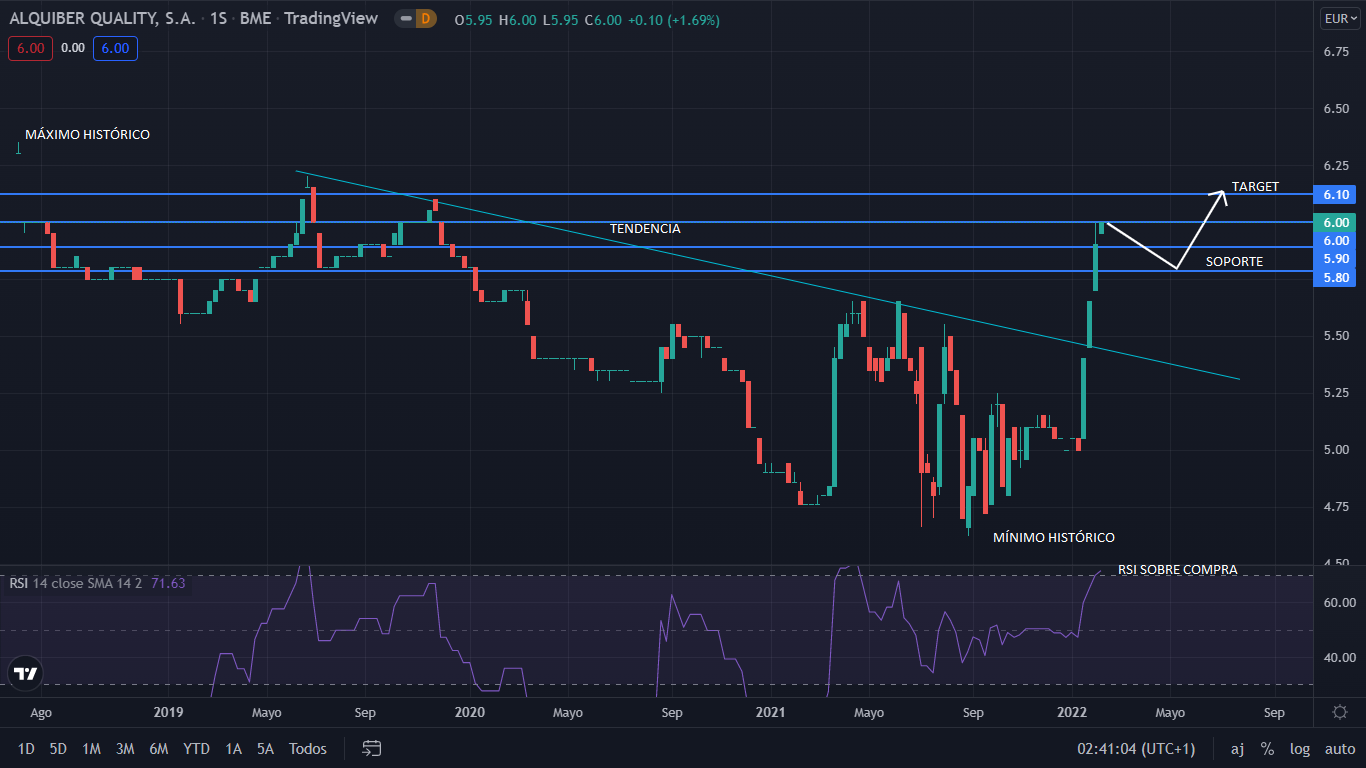Click the market status indicator pill
Screen dimensions: 1366x768
[404, 19]
